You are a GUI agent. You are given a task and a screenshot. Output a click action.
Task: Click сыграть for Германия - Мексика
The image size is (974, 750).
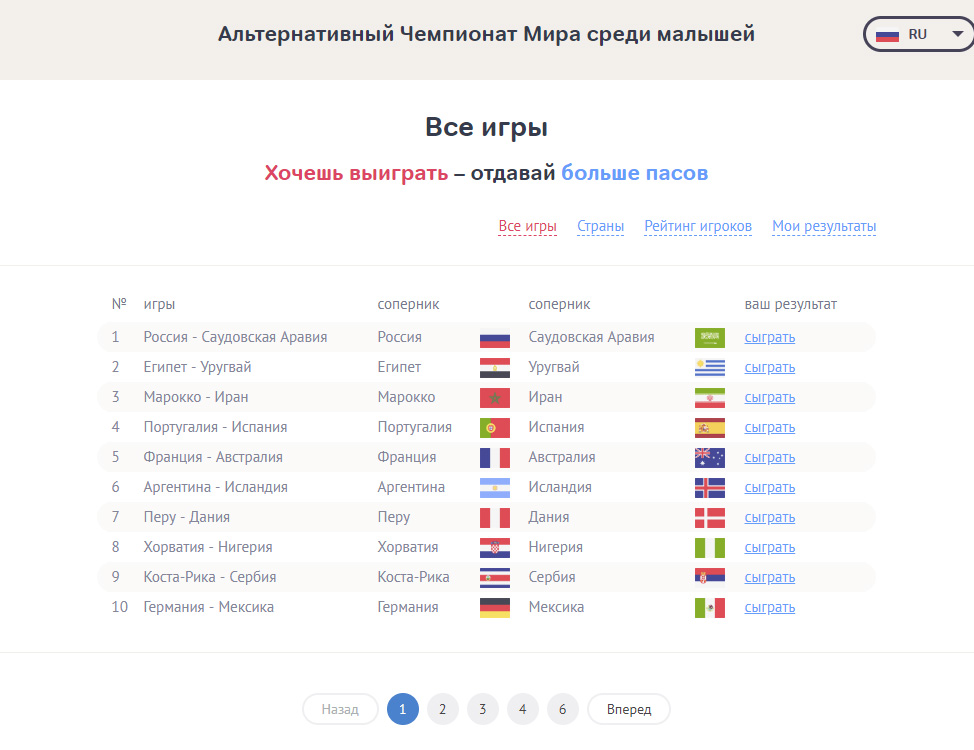pos(770,607)
